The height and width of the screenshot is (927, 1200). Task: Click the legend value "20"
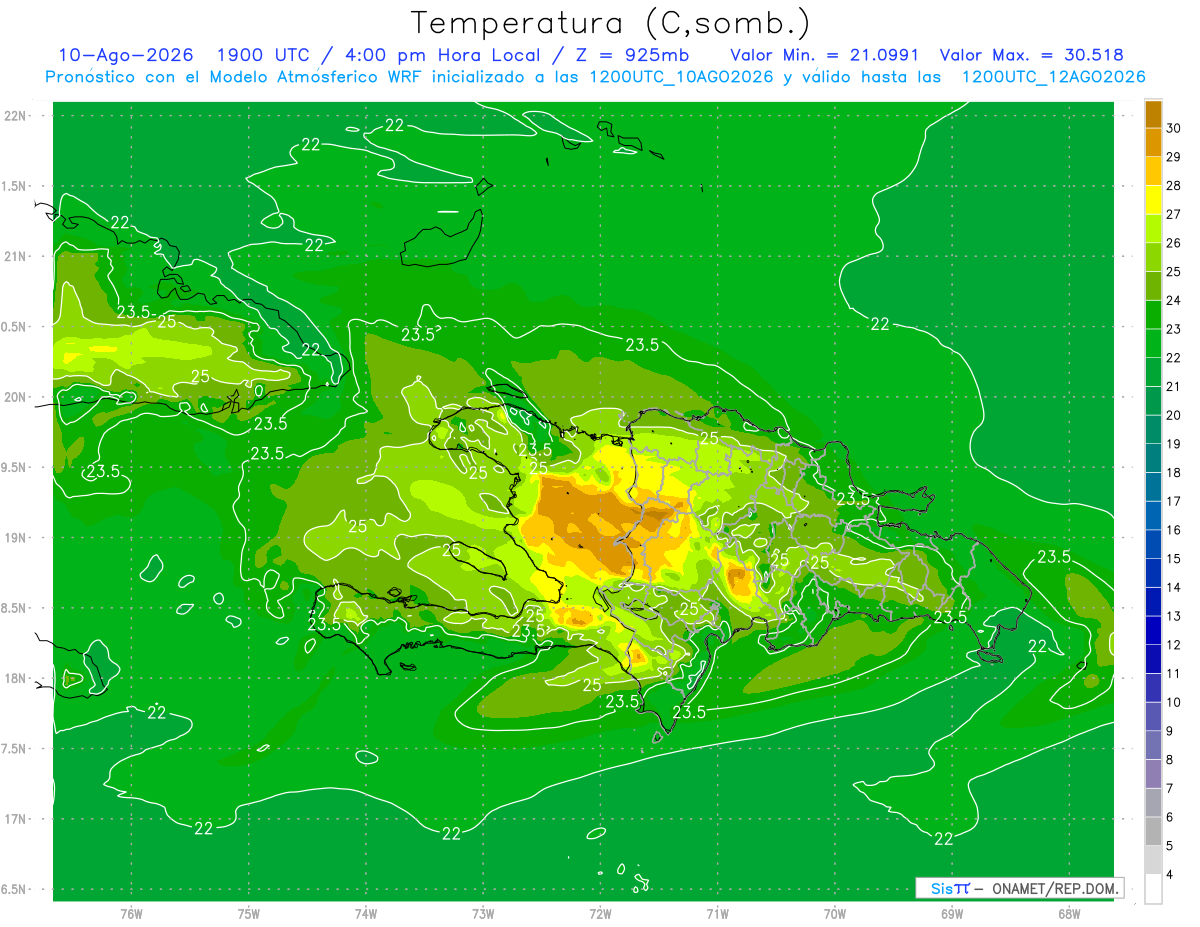(x=1173, y=415)
